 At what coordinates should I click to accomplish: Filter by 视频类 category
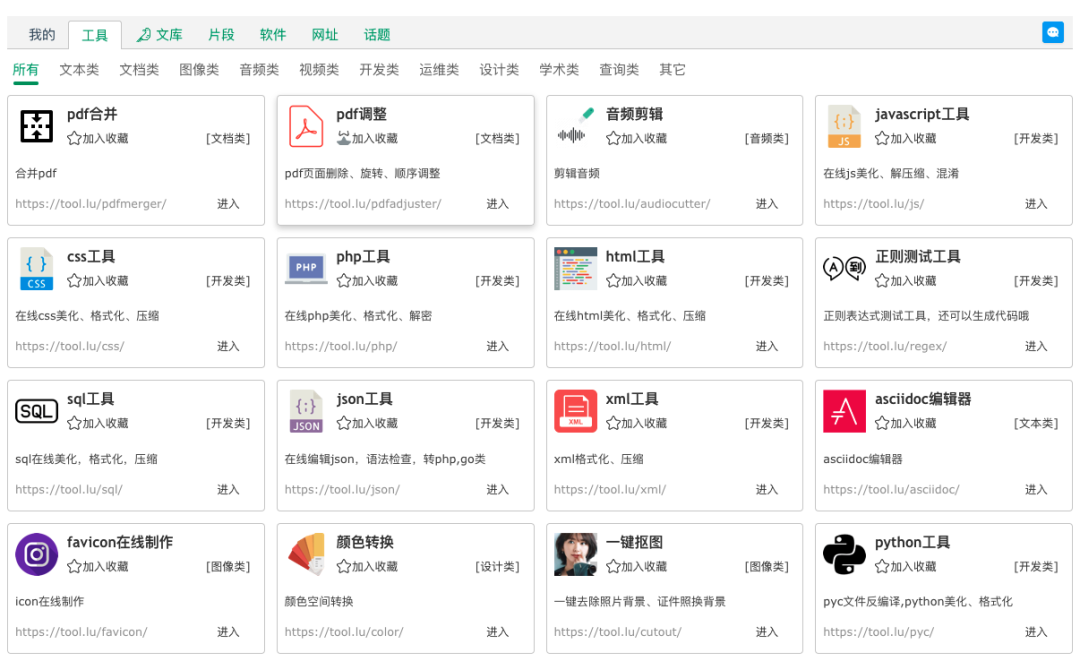coord(319,70)
